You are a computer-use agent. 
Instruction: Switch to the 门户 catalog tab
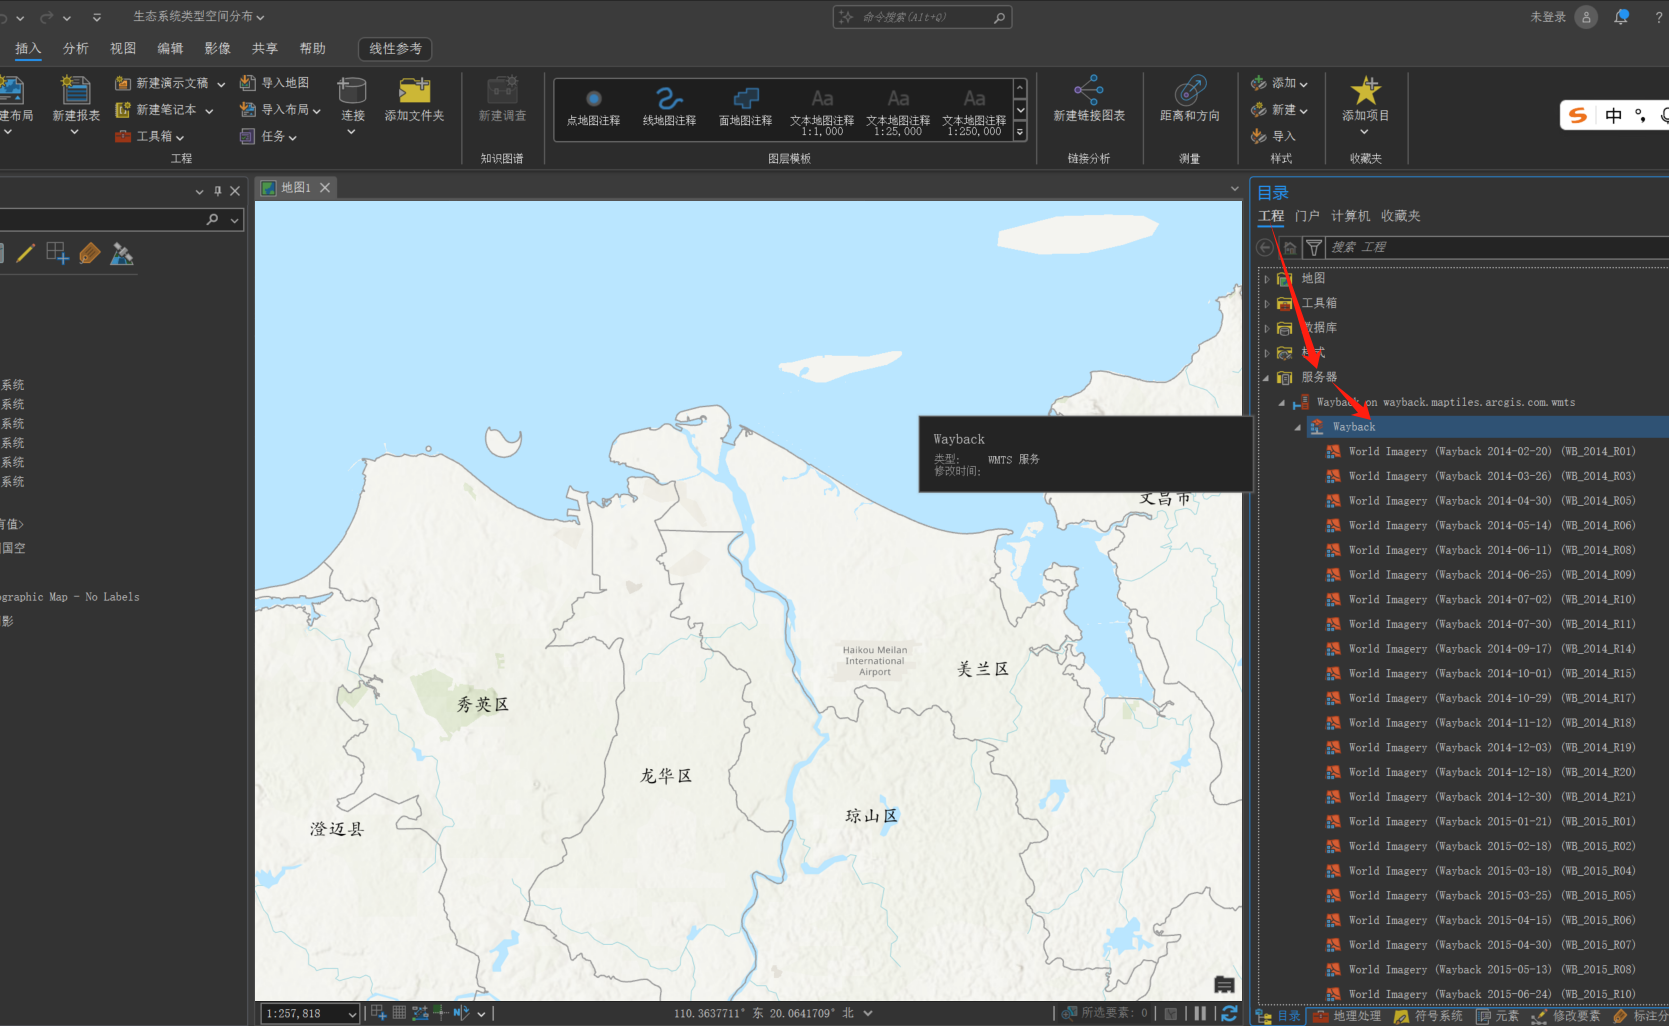click(1307, 216)
